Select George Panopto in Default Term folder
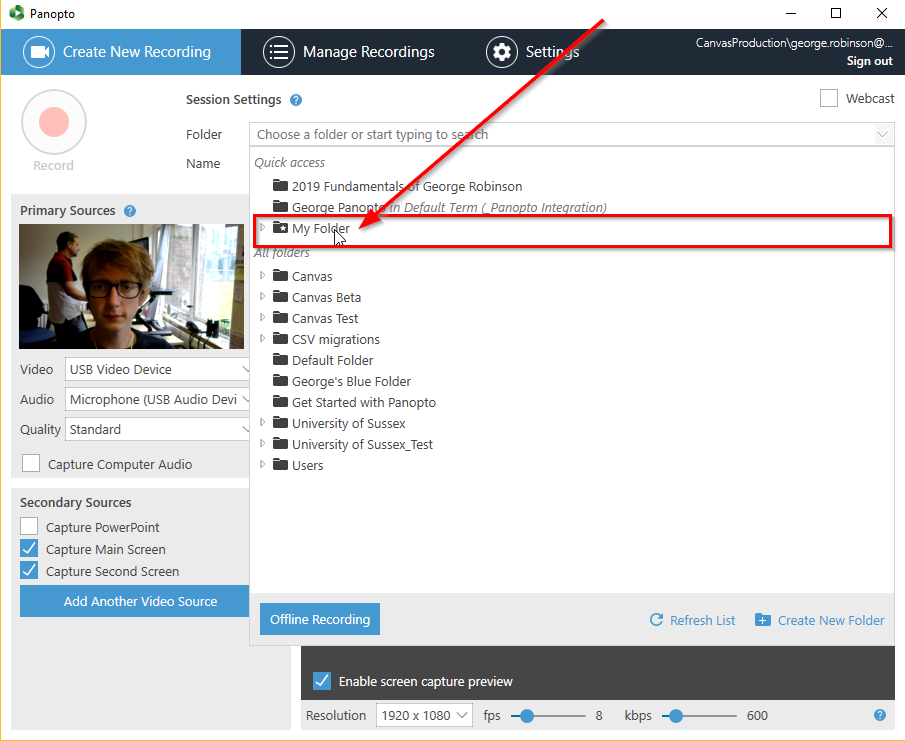The height and width of the screenshot is (741, 905). (449, 207)
